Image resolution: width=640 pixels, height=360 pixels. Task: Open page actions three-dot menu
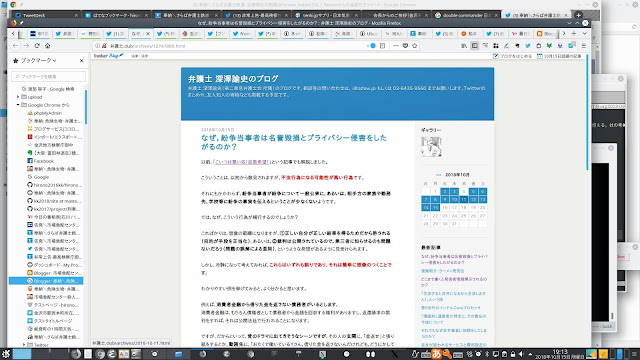[396, 46]
